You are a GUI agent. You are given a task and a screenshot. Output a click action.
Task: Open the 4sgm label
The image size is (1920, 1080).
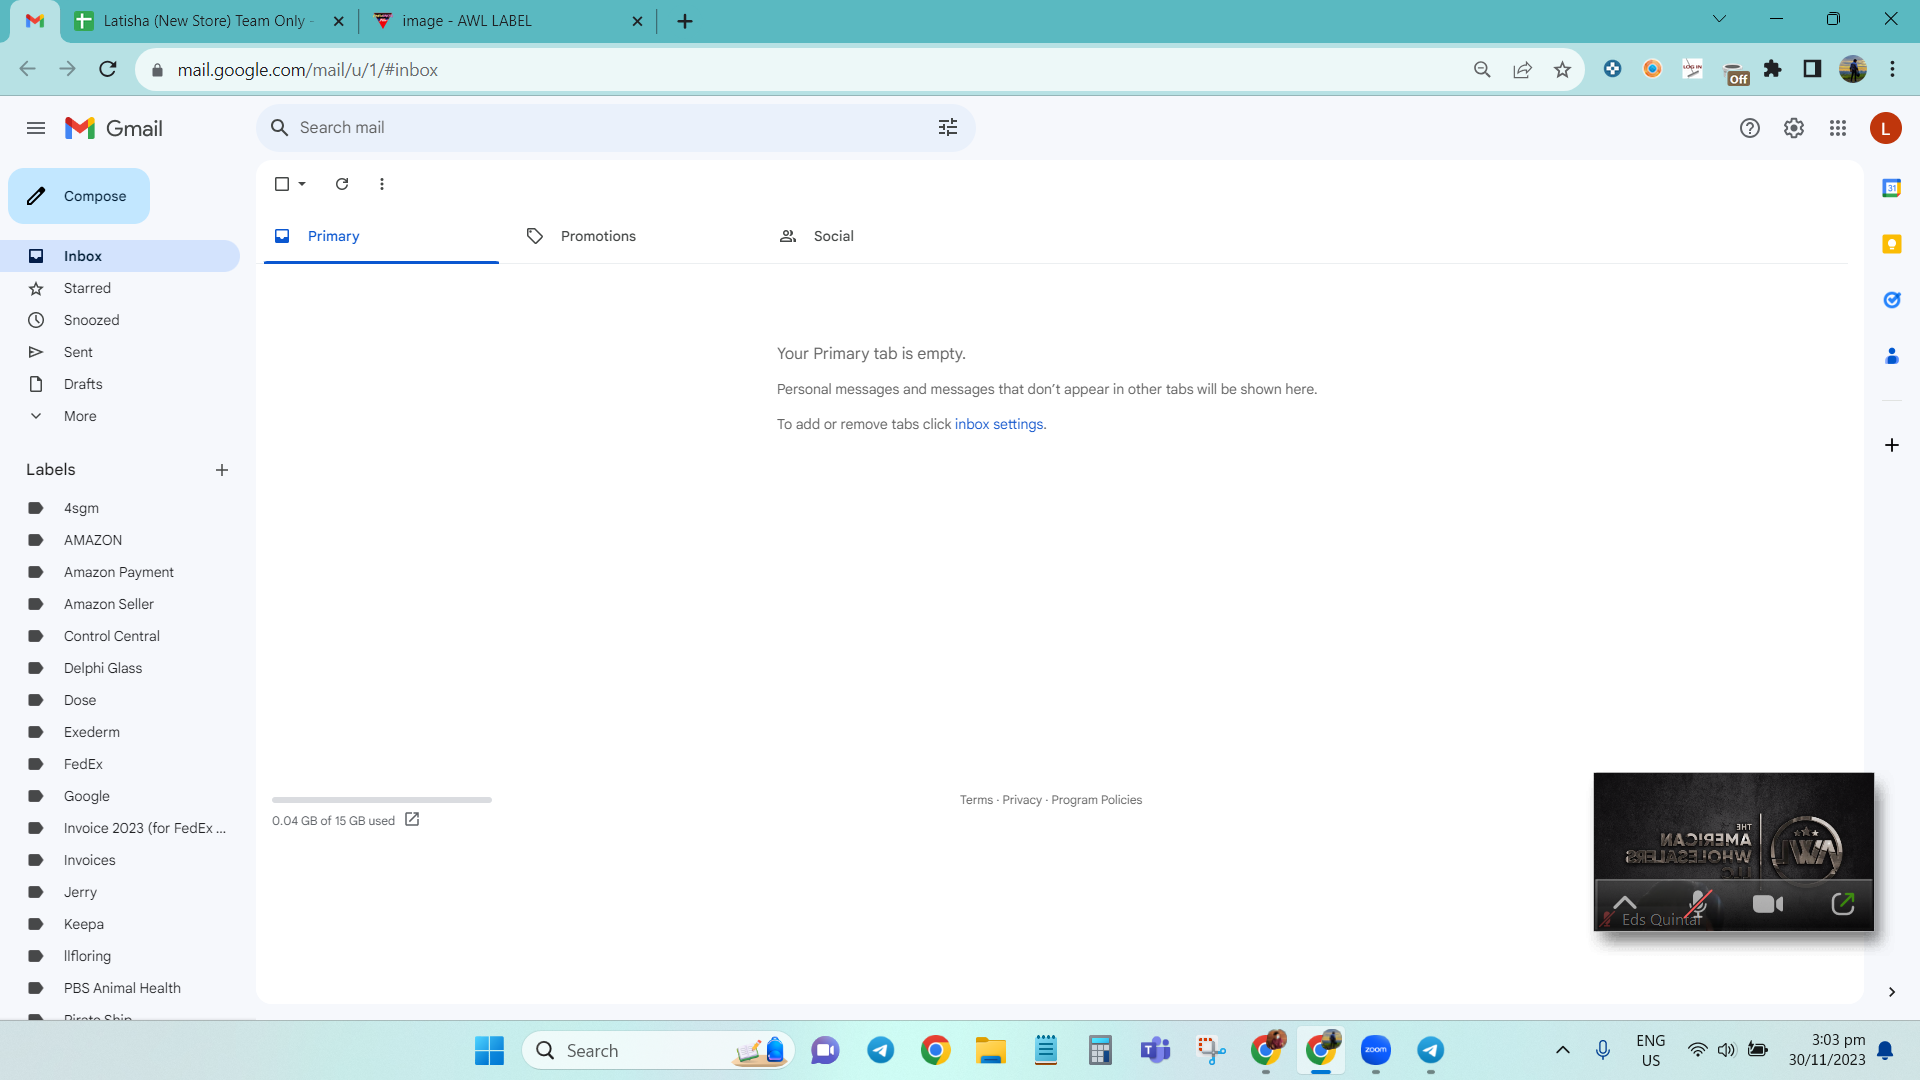coord(120,508)
